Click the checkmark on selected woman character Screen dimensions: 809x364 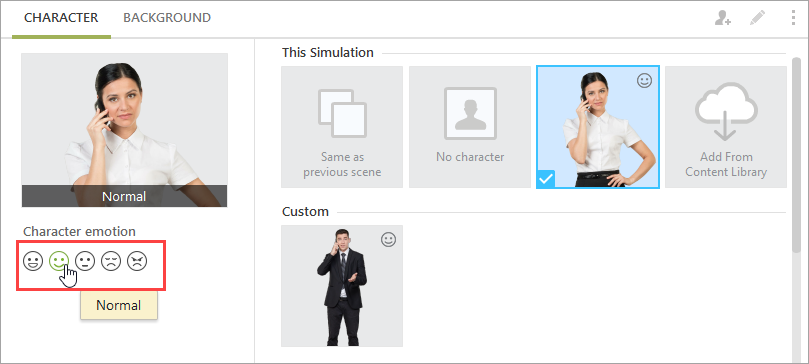coord(545,179)
